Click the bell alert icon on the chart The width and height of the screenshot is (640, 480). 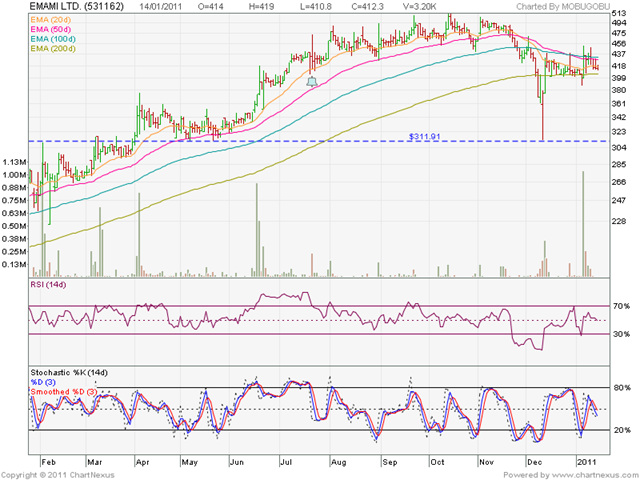tap(312, 81)
